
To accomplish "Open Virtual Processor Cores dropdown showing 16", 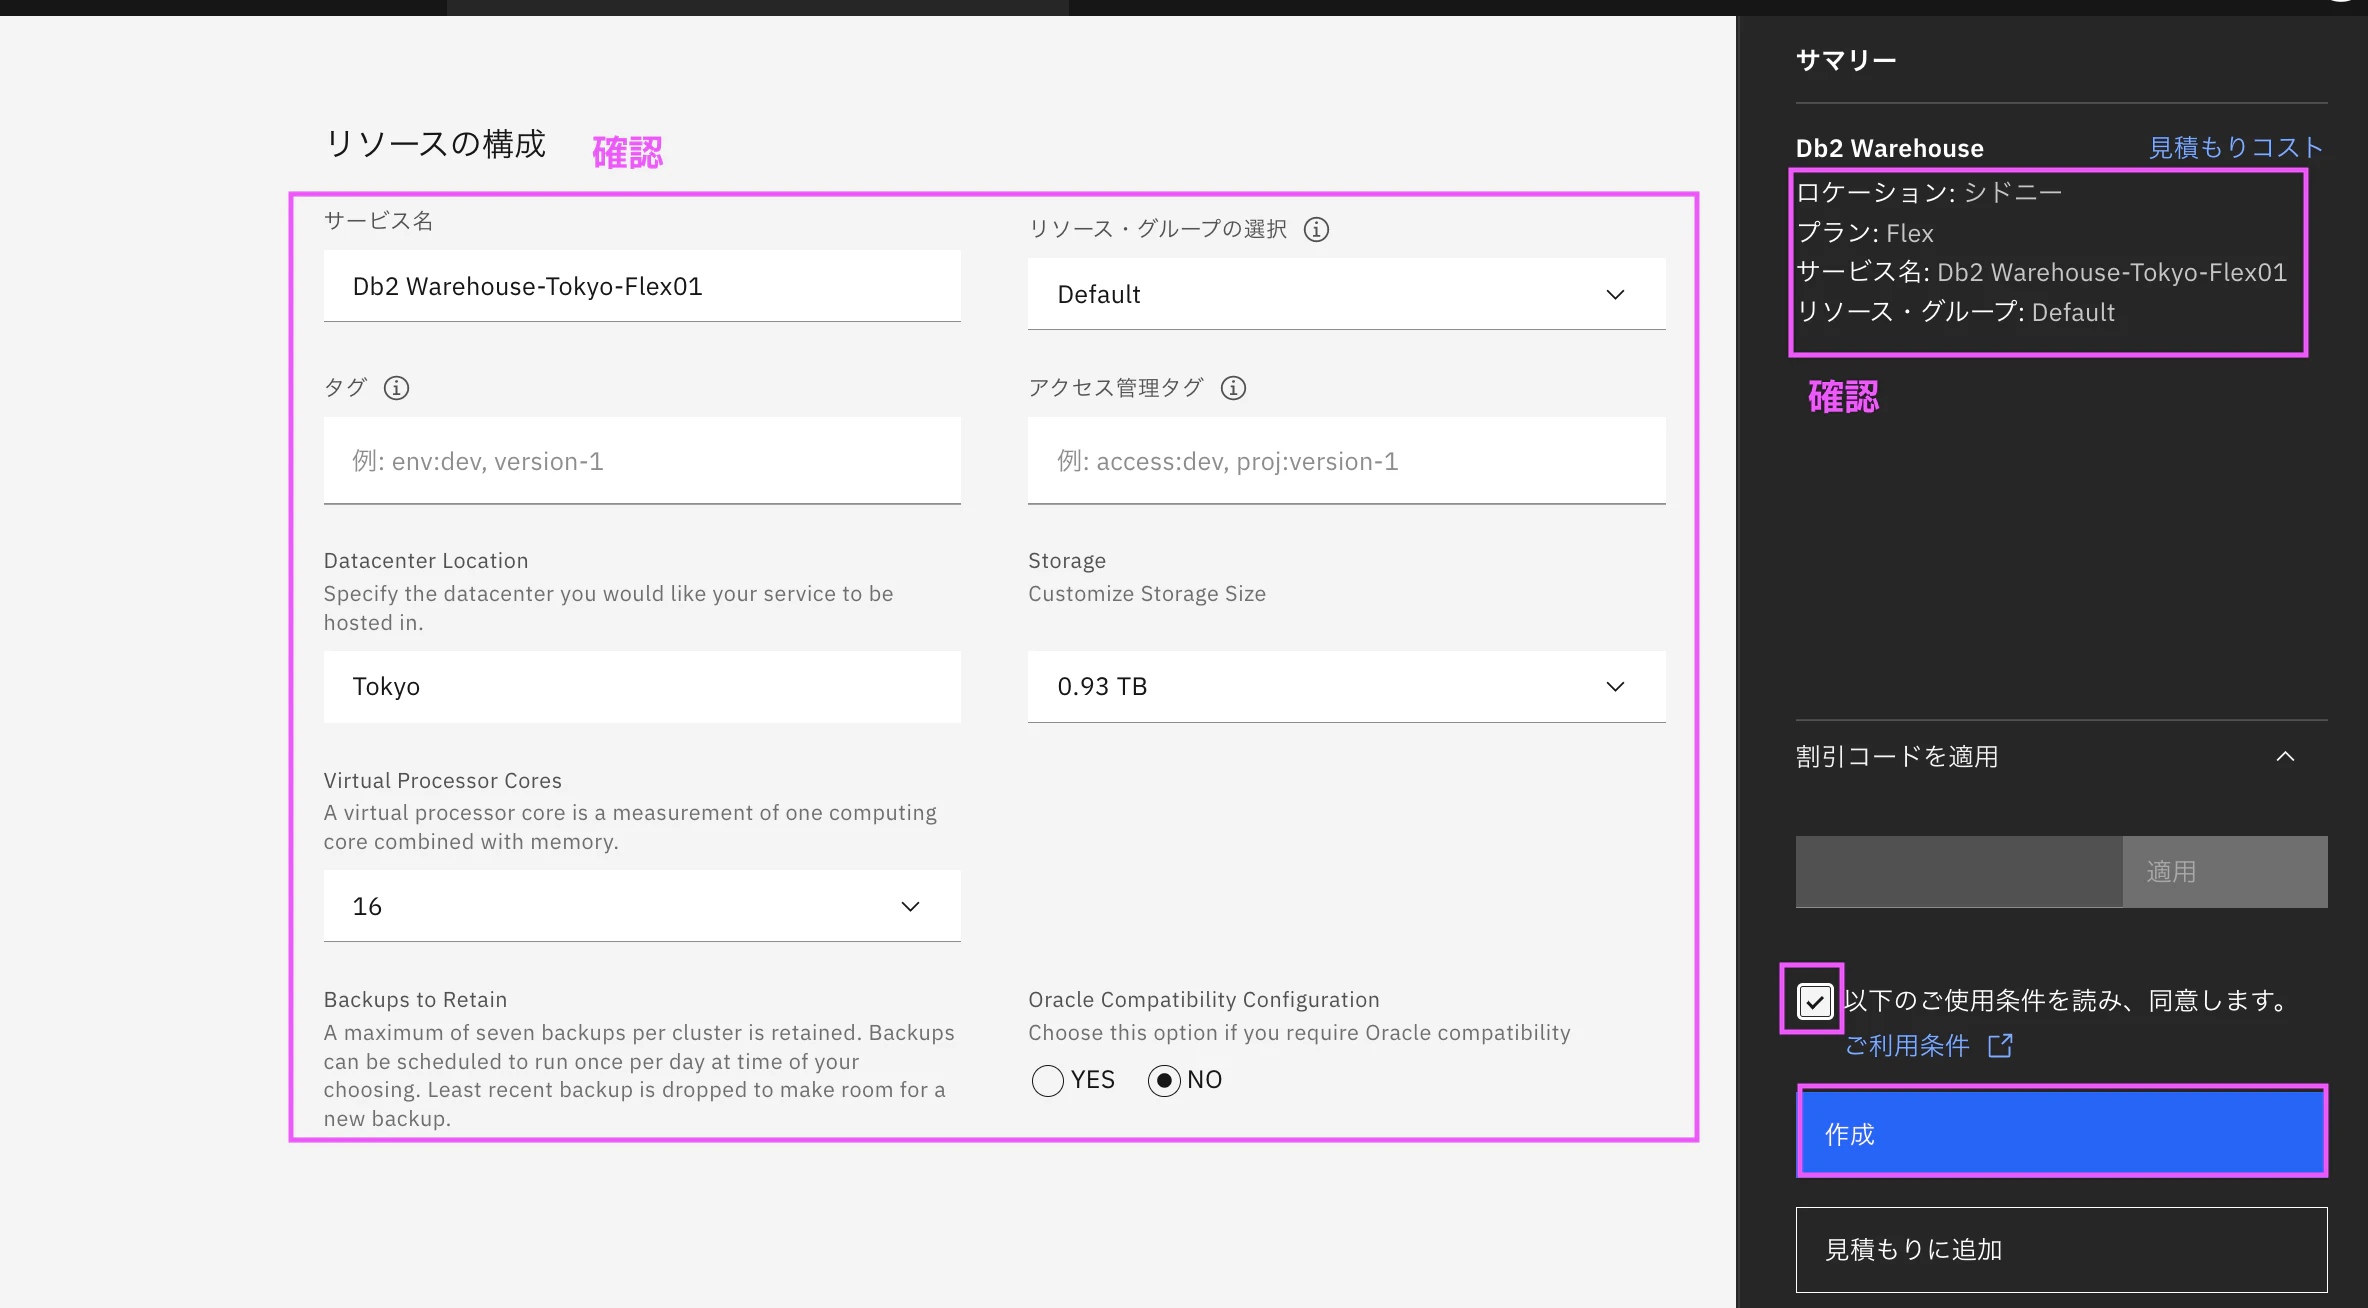I will pos(642,906).
